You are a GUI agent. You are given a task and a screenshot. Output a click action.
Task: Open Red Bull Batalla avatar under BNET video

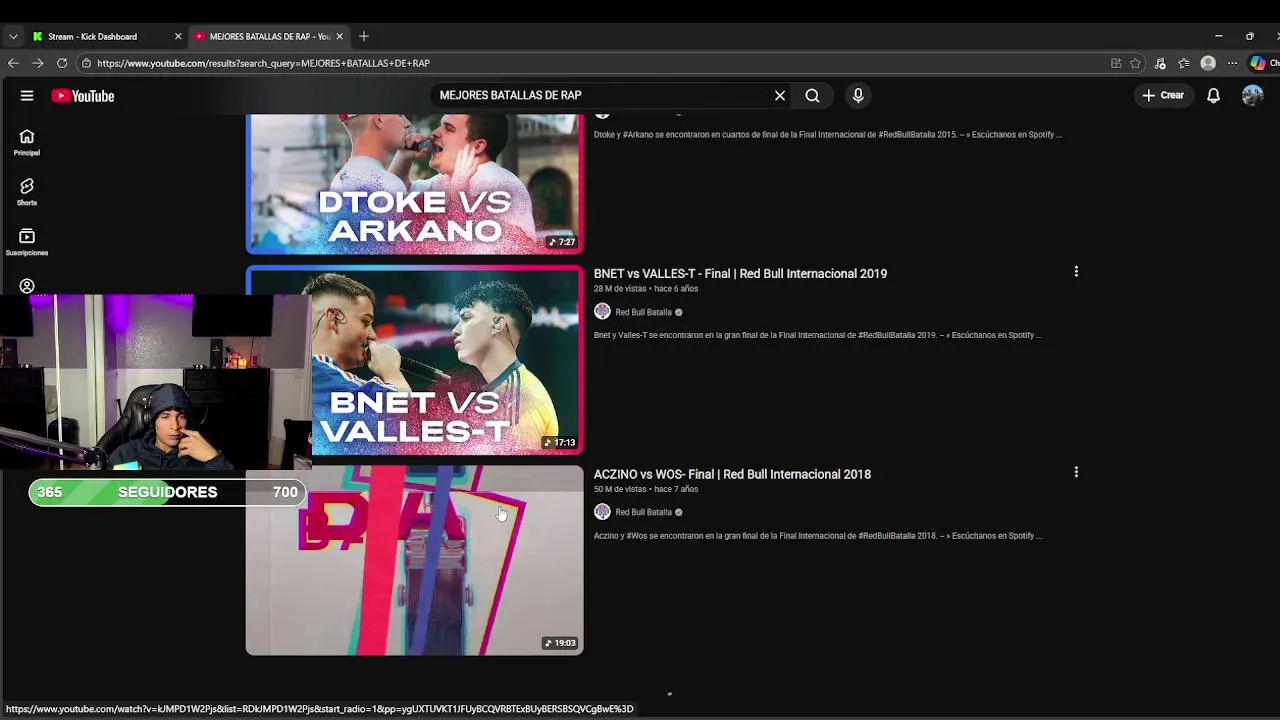click(602, 312)
